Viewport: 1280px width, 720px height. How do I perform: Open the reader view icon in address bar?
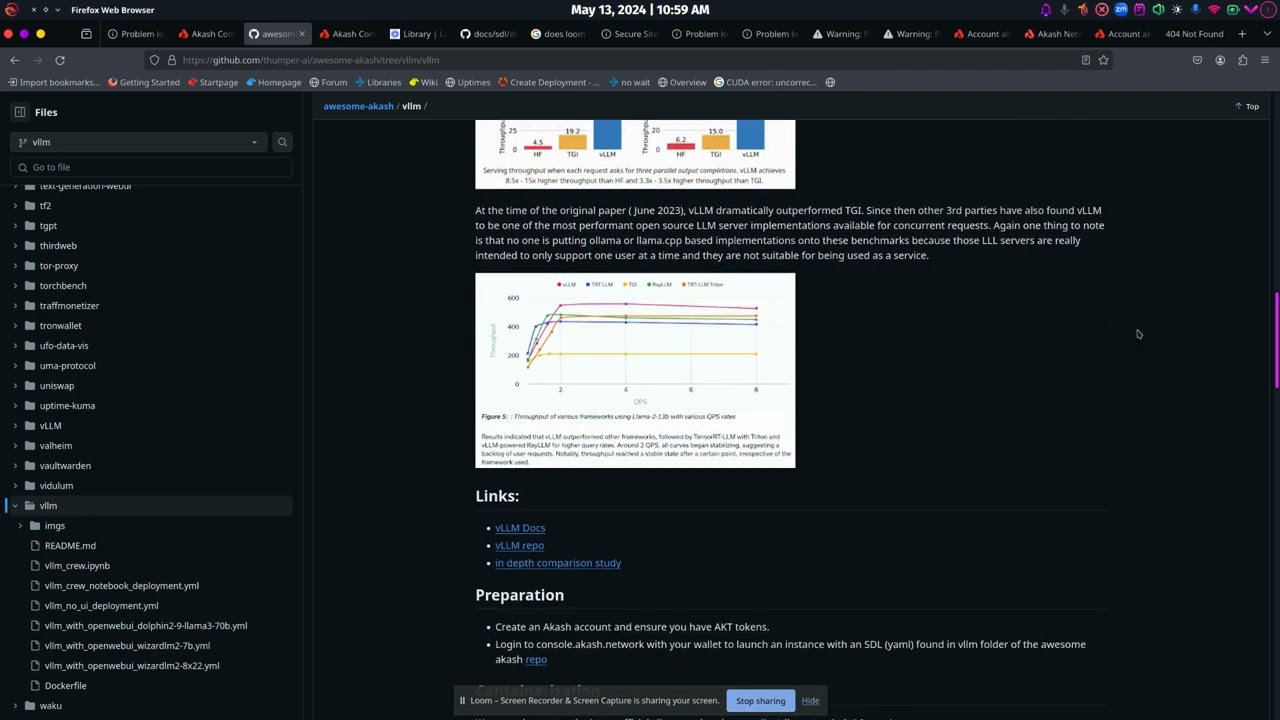(x=1085, y=60)
